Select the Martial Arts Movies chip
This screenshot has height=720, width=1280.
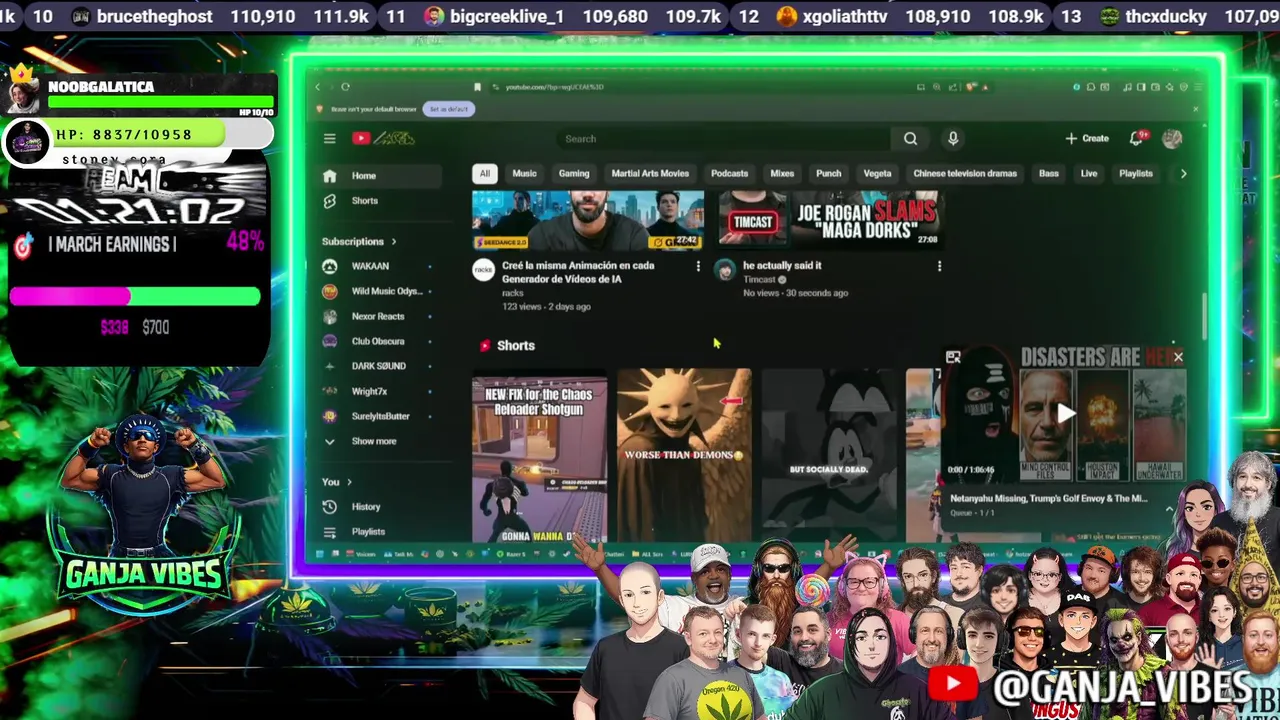(650, 174)
